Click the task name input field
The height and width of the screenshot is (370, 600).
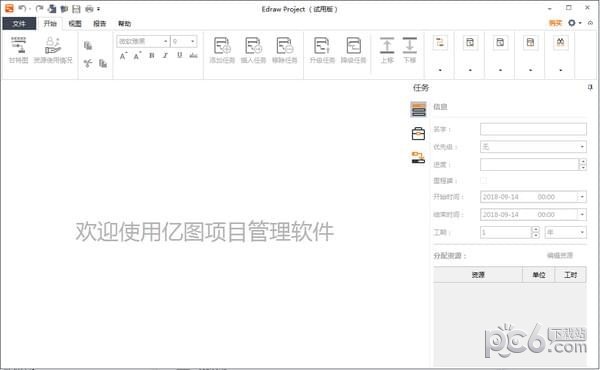(x=533, y=129)
